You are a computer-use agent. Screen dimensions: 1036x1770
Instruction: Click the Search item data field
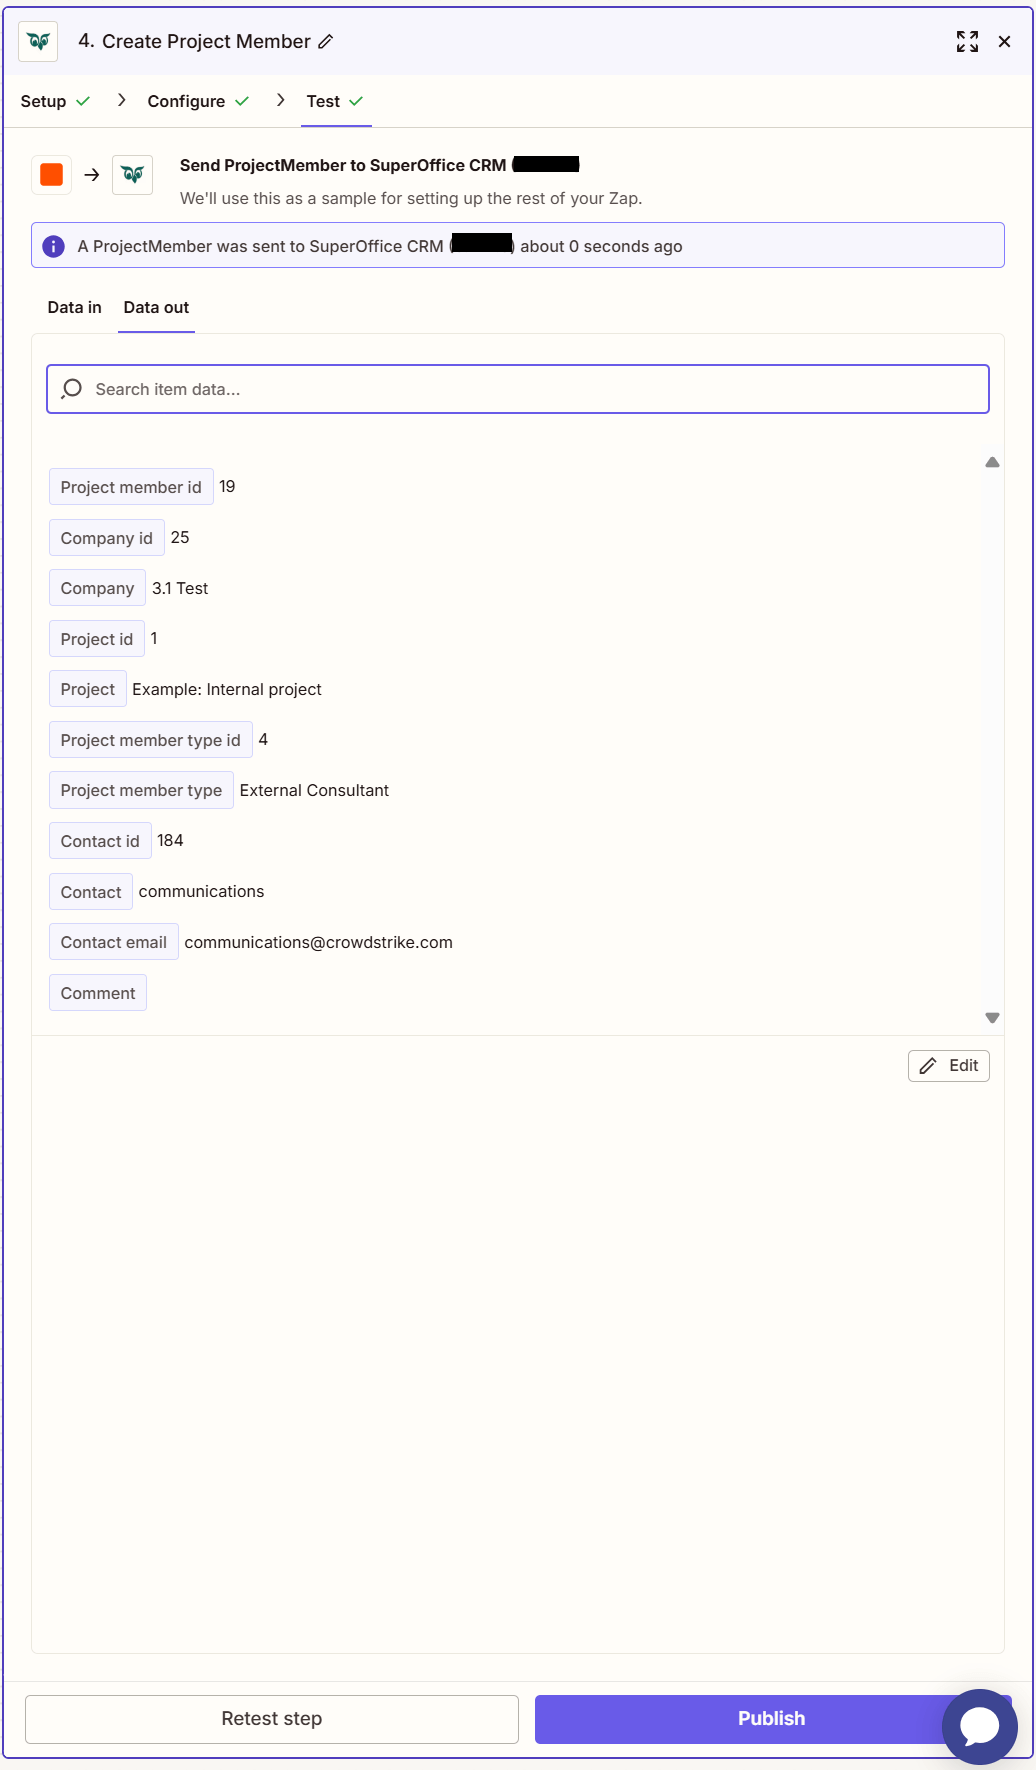click(518, 389)
